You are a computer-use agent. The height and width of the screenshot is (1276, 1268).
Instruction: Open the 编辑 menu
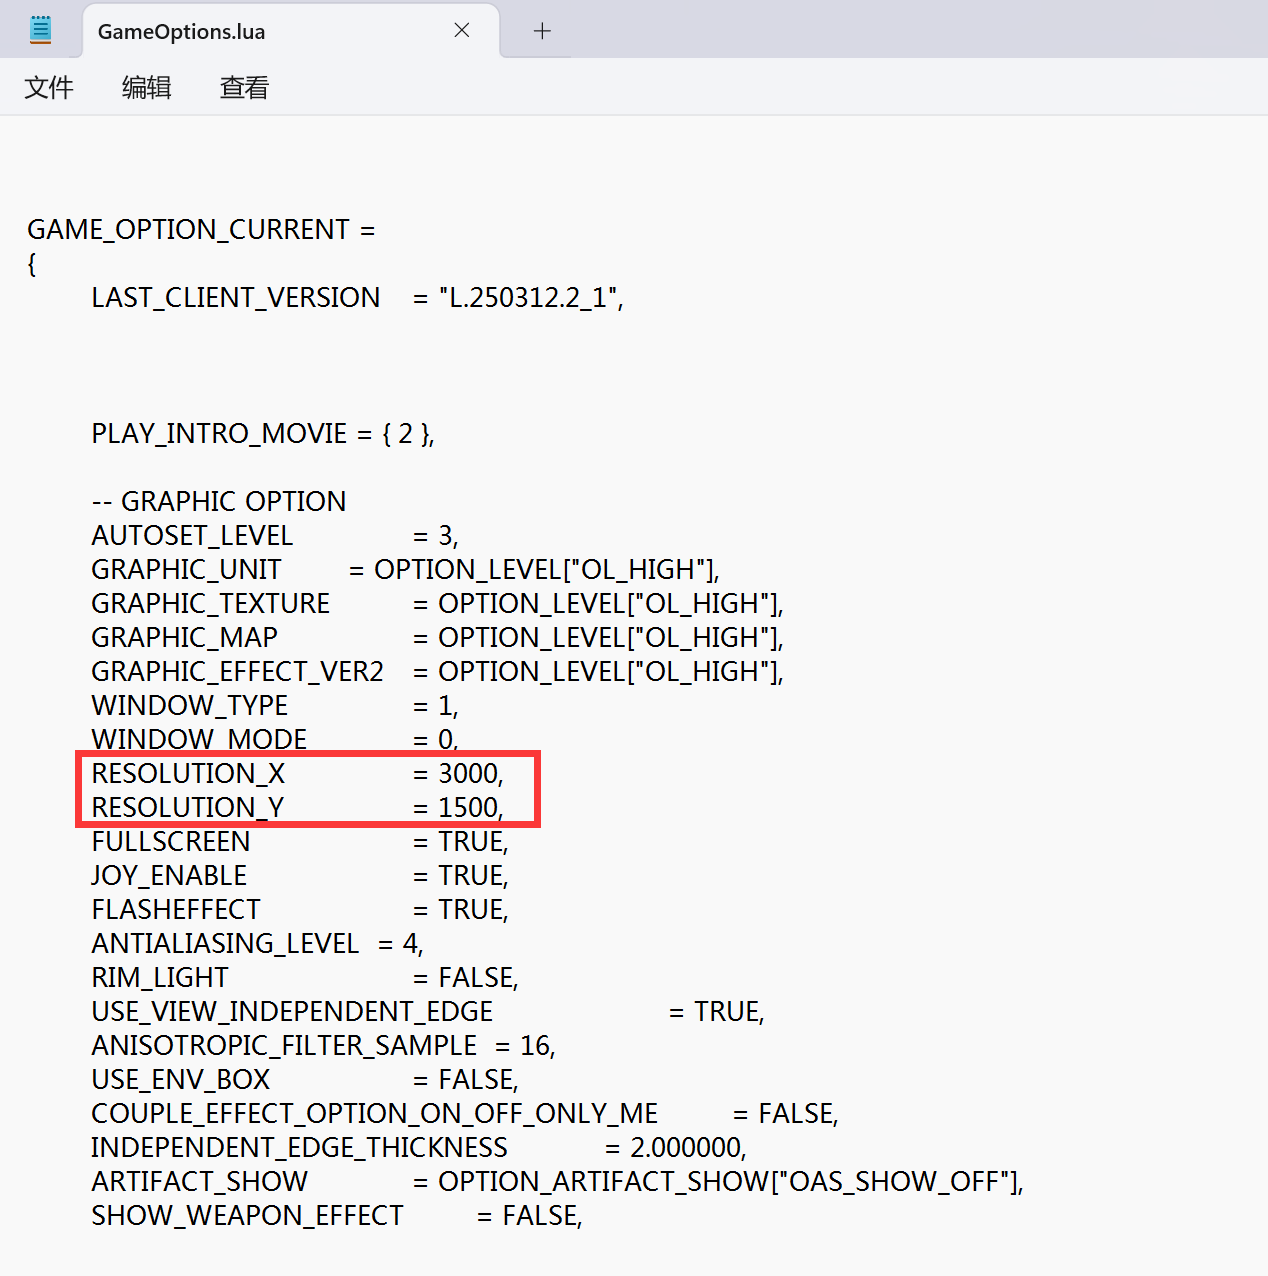point(147,88)
